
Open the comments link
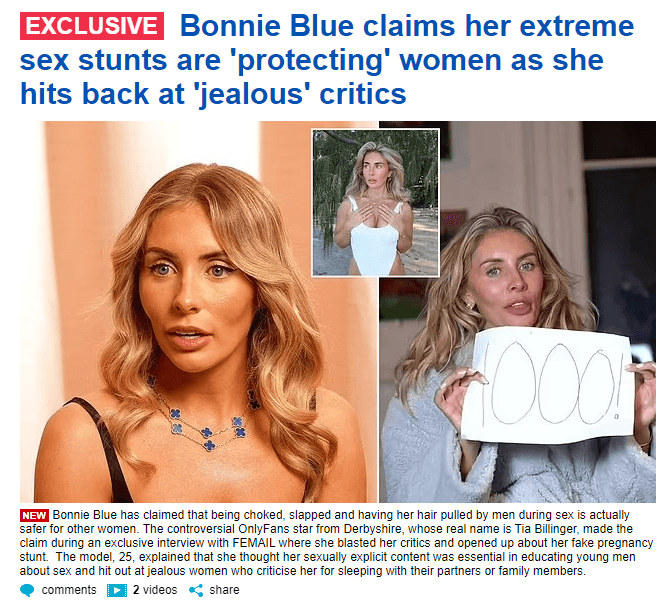pyautogui.click(x=69, y=590)
